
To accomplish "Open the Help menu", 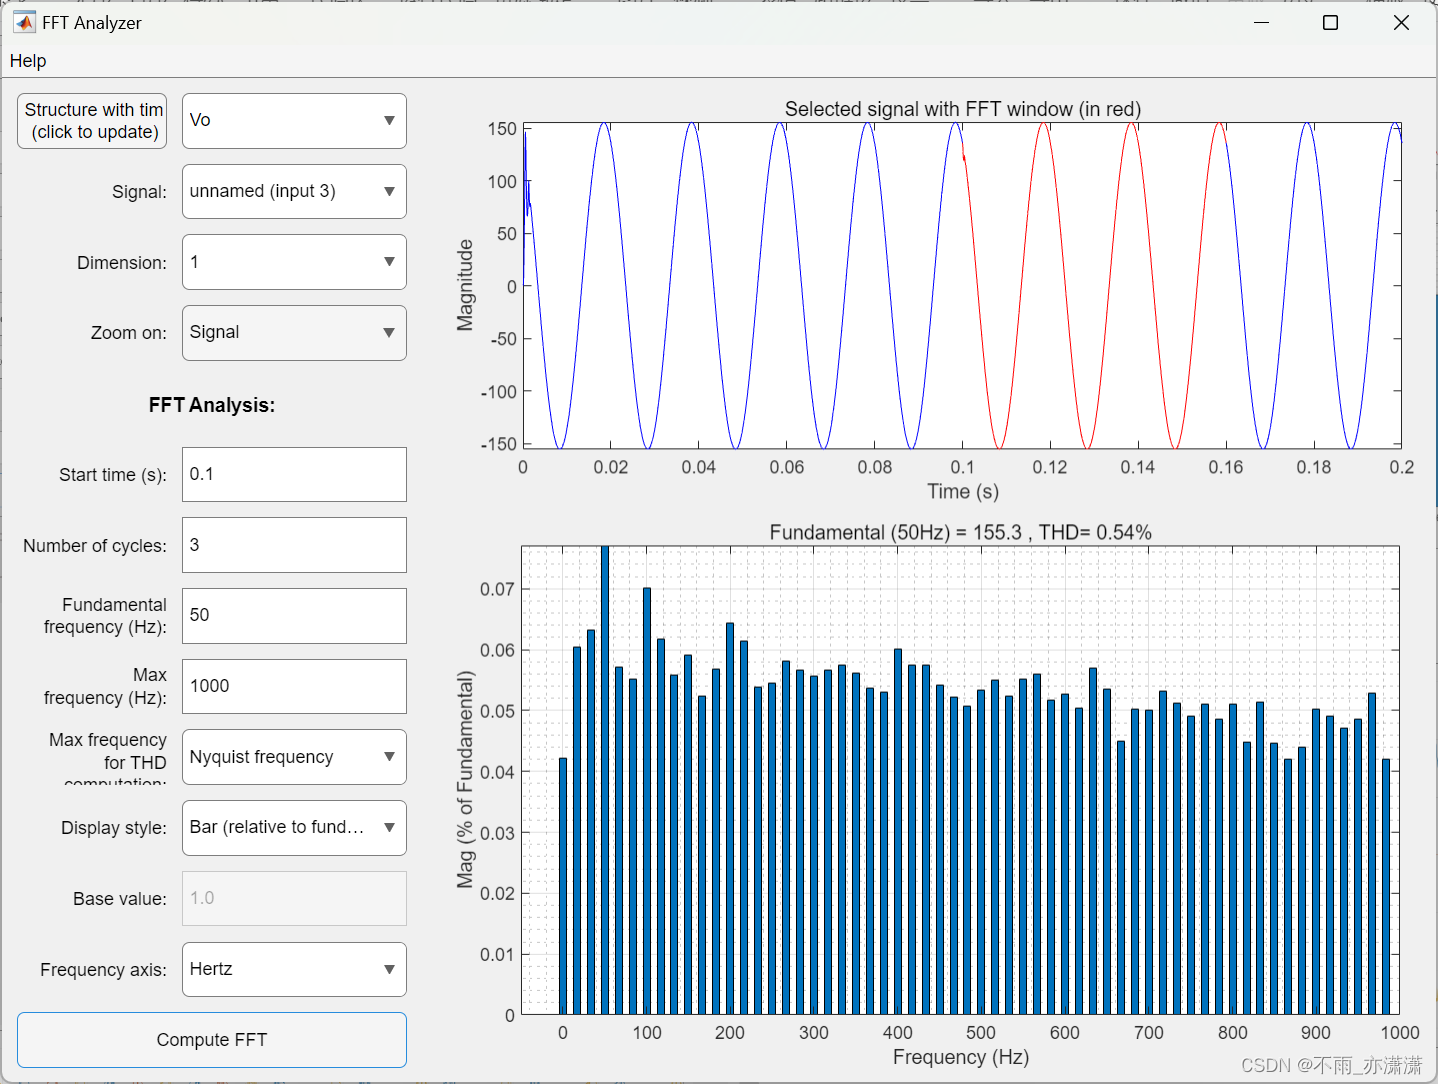I will pyautogui.click(x=28, y=61).
